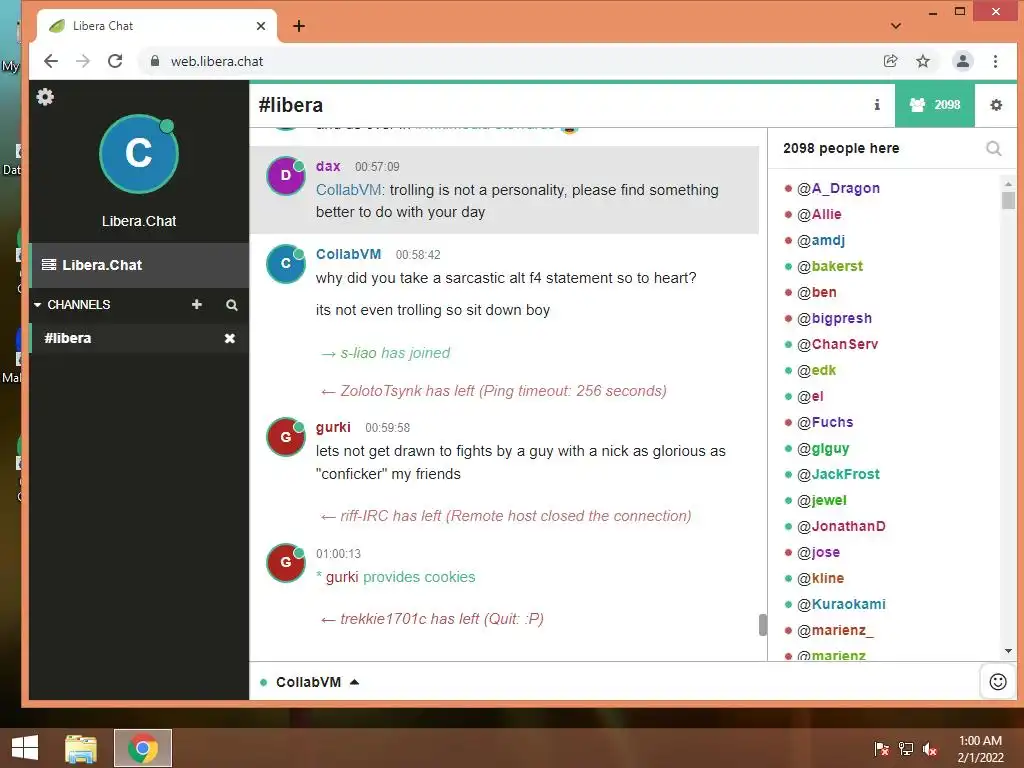Add a channel with the plus icon

point(197,304)
